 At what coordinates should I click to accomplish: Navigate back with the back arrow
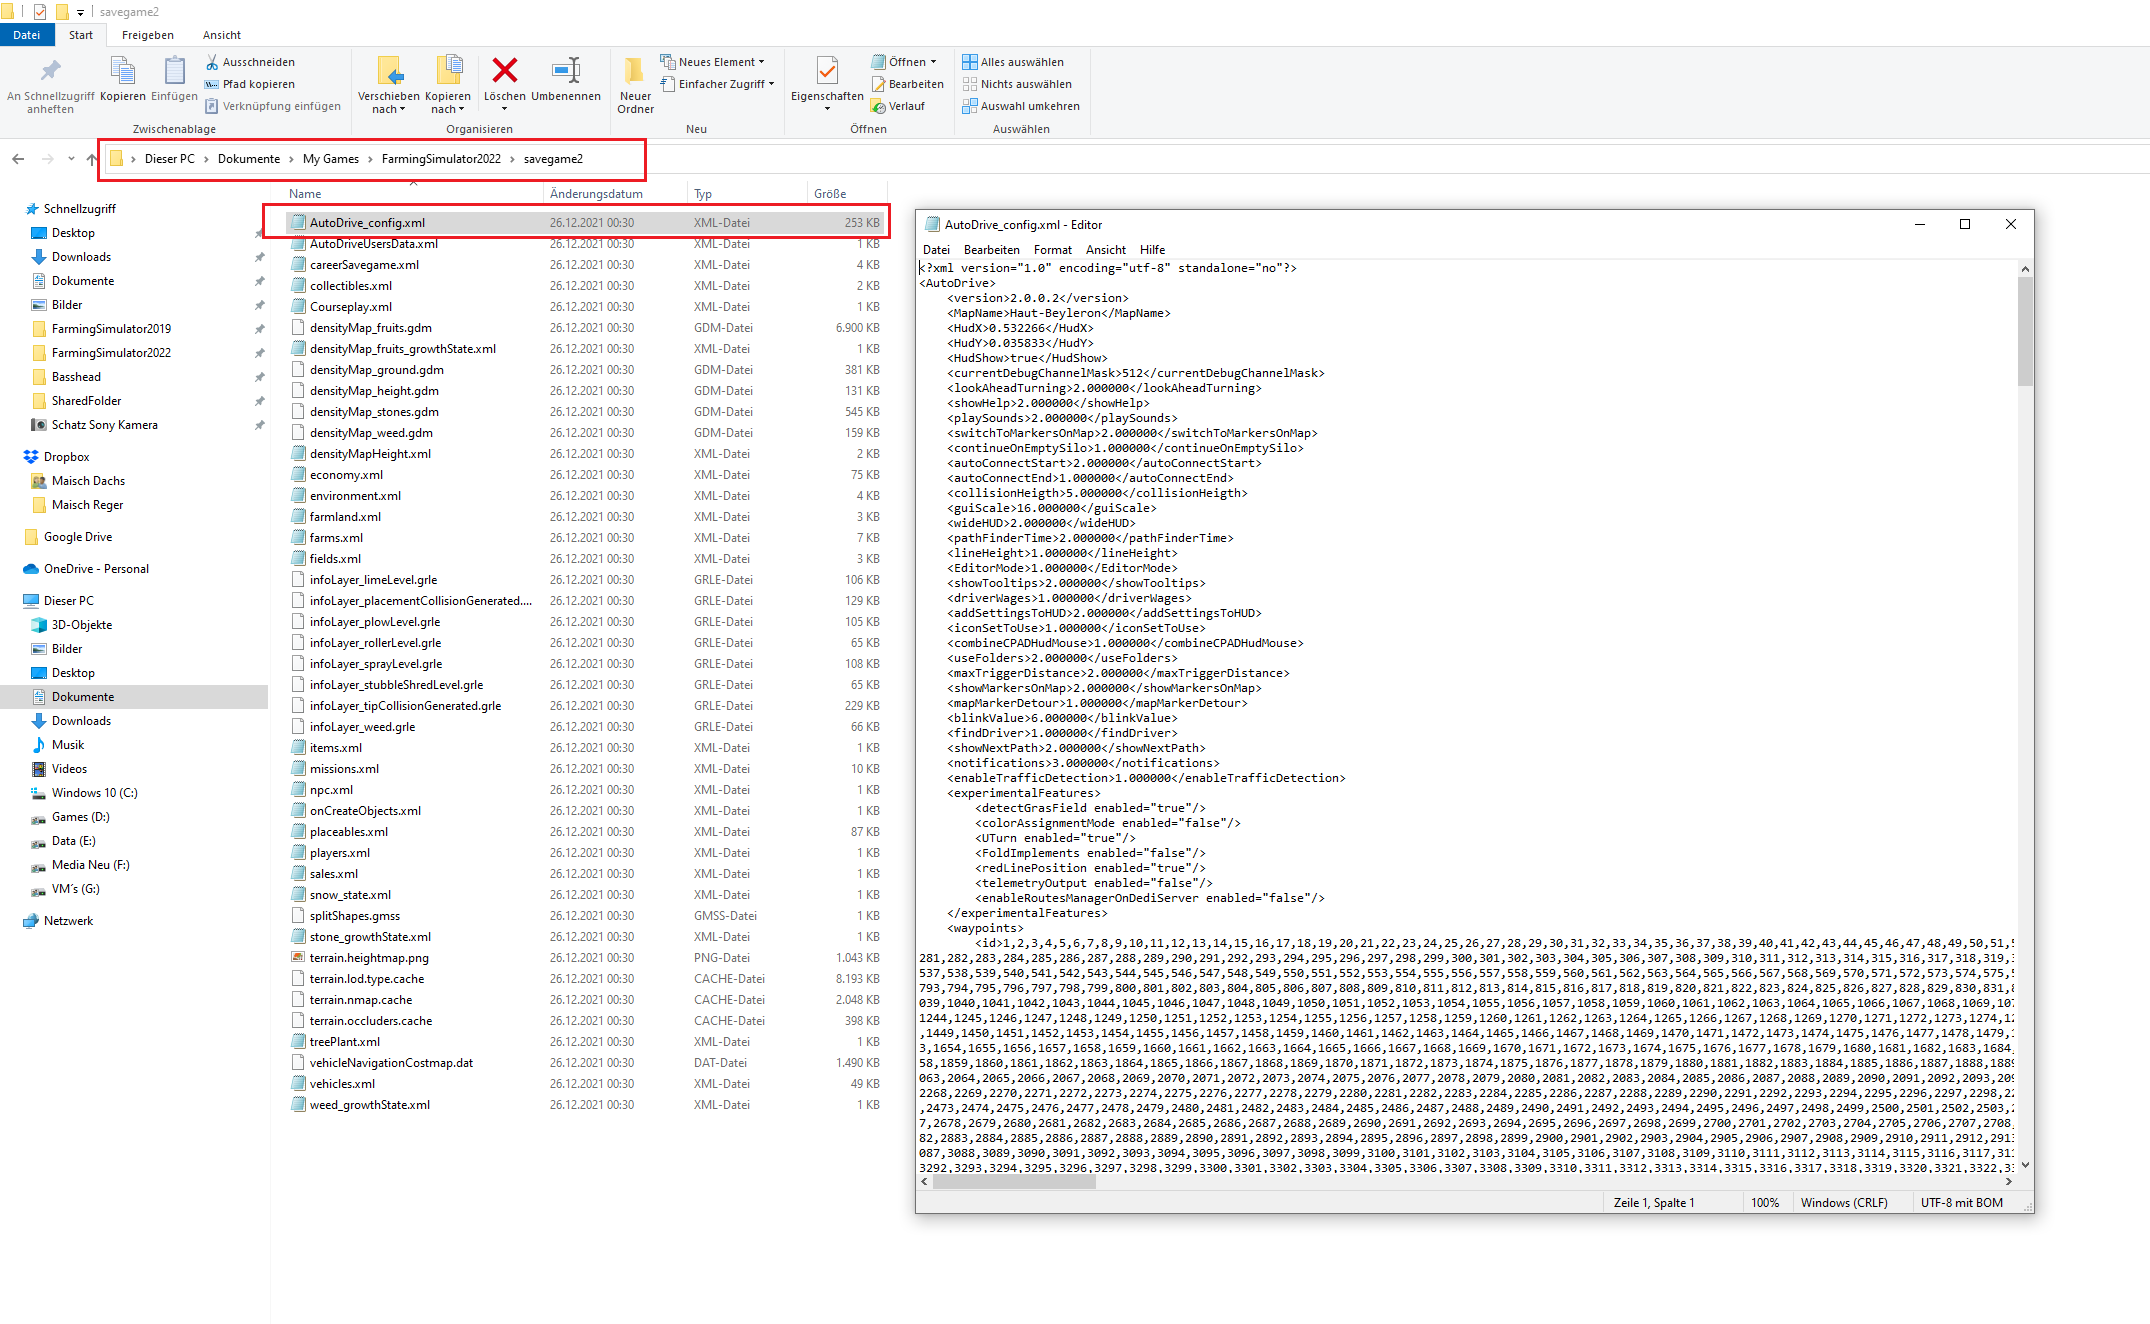pos(18,159)
